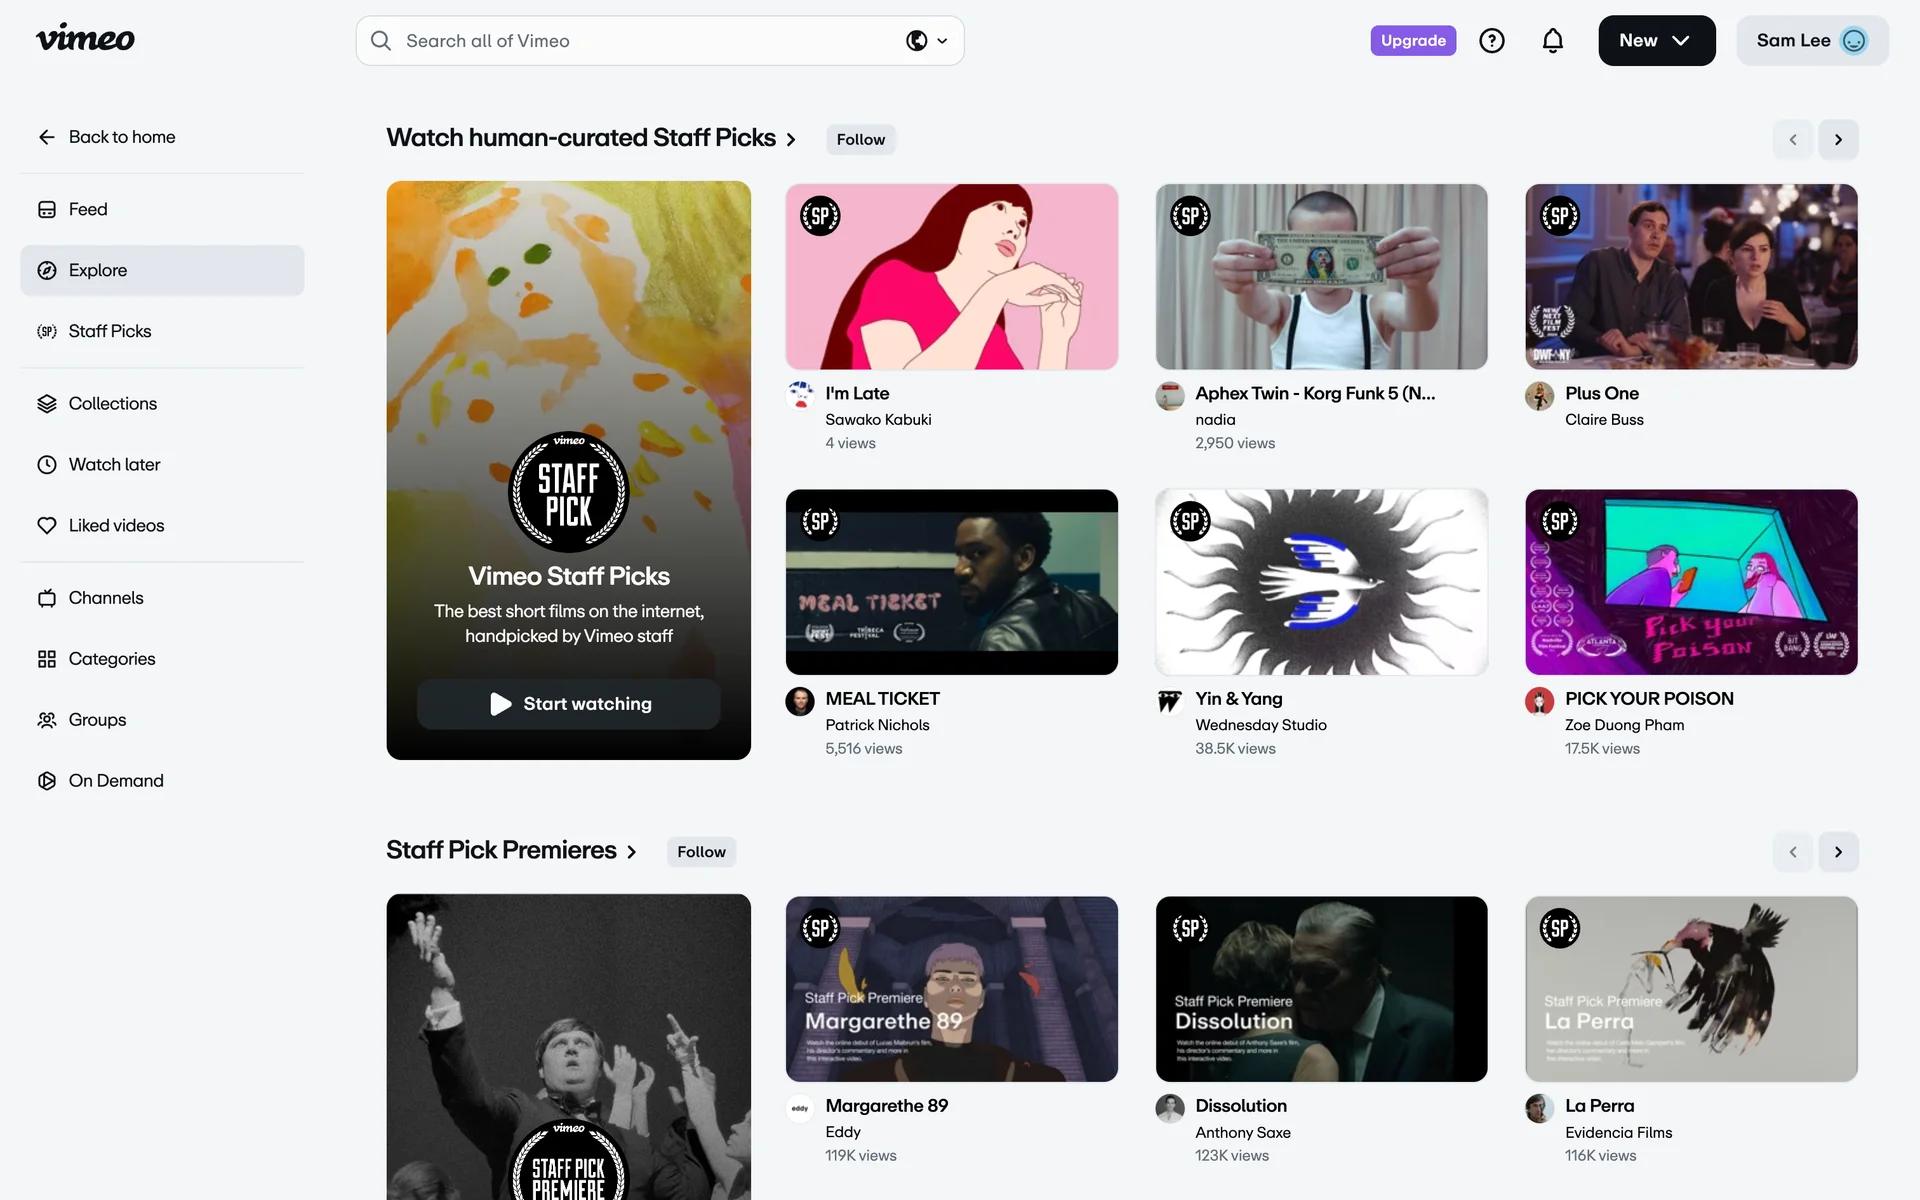
Task: Click the Upgrade button
Action: (1412, 41)
